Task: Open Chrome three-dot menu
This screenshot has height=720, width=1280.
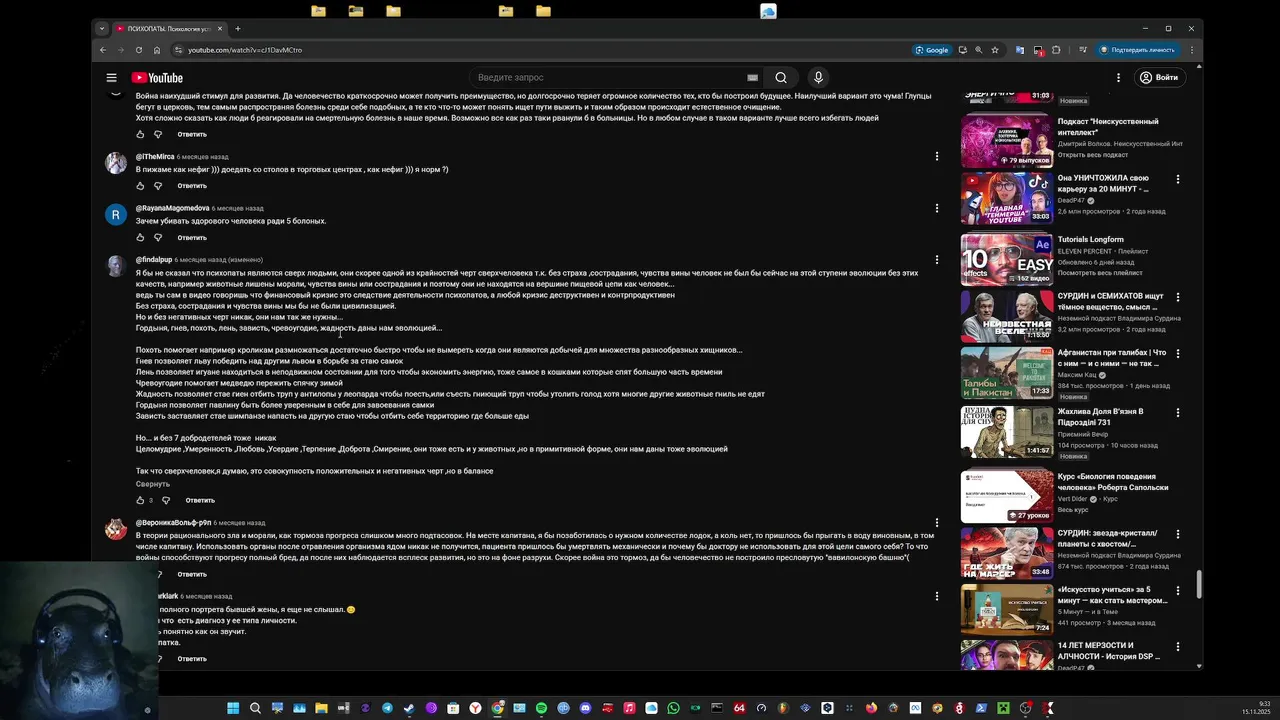Action: pyautogui.click(x=1191, y=50)
